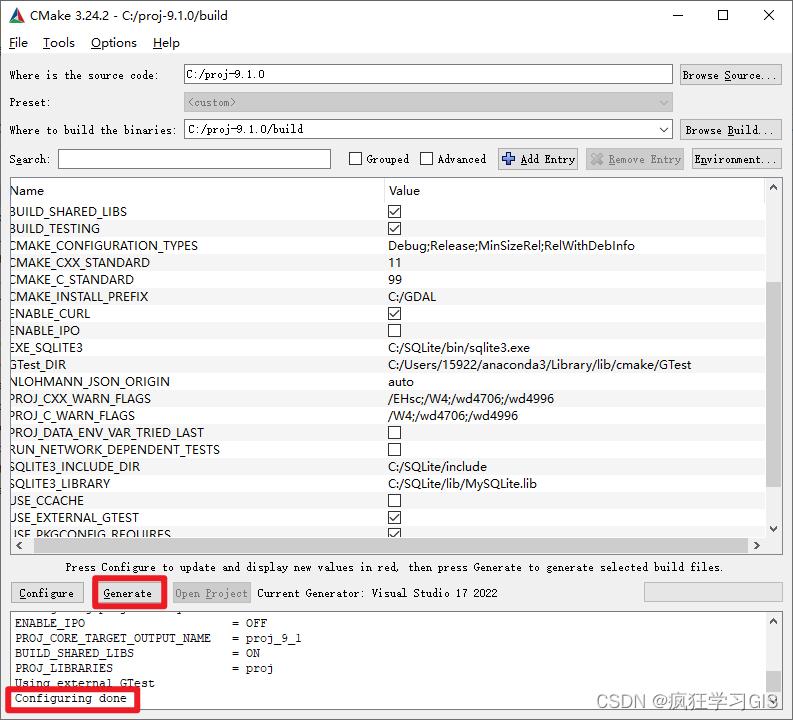
Task: Click the plus icon on Add Entry
Action: click(x=508, y=159)
